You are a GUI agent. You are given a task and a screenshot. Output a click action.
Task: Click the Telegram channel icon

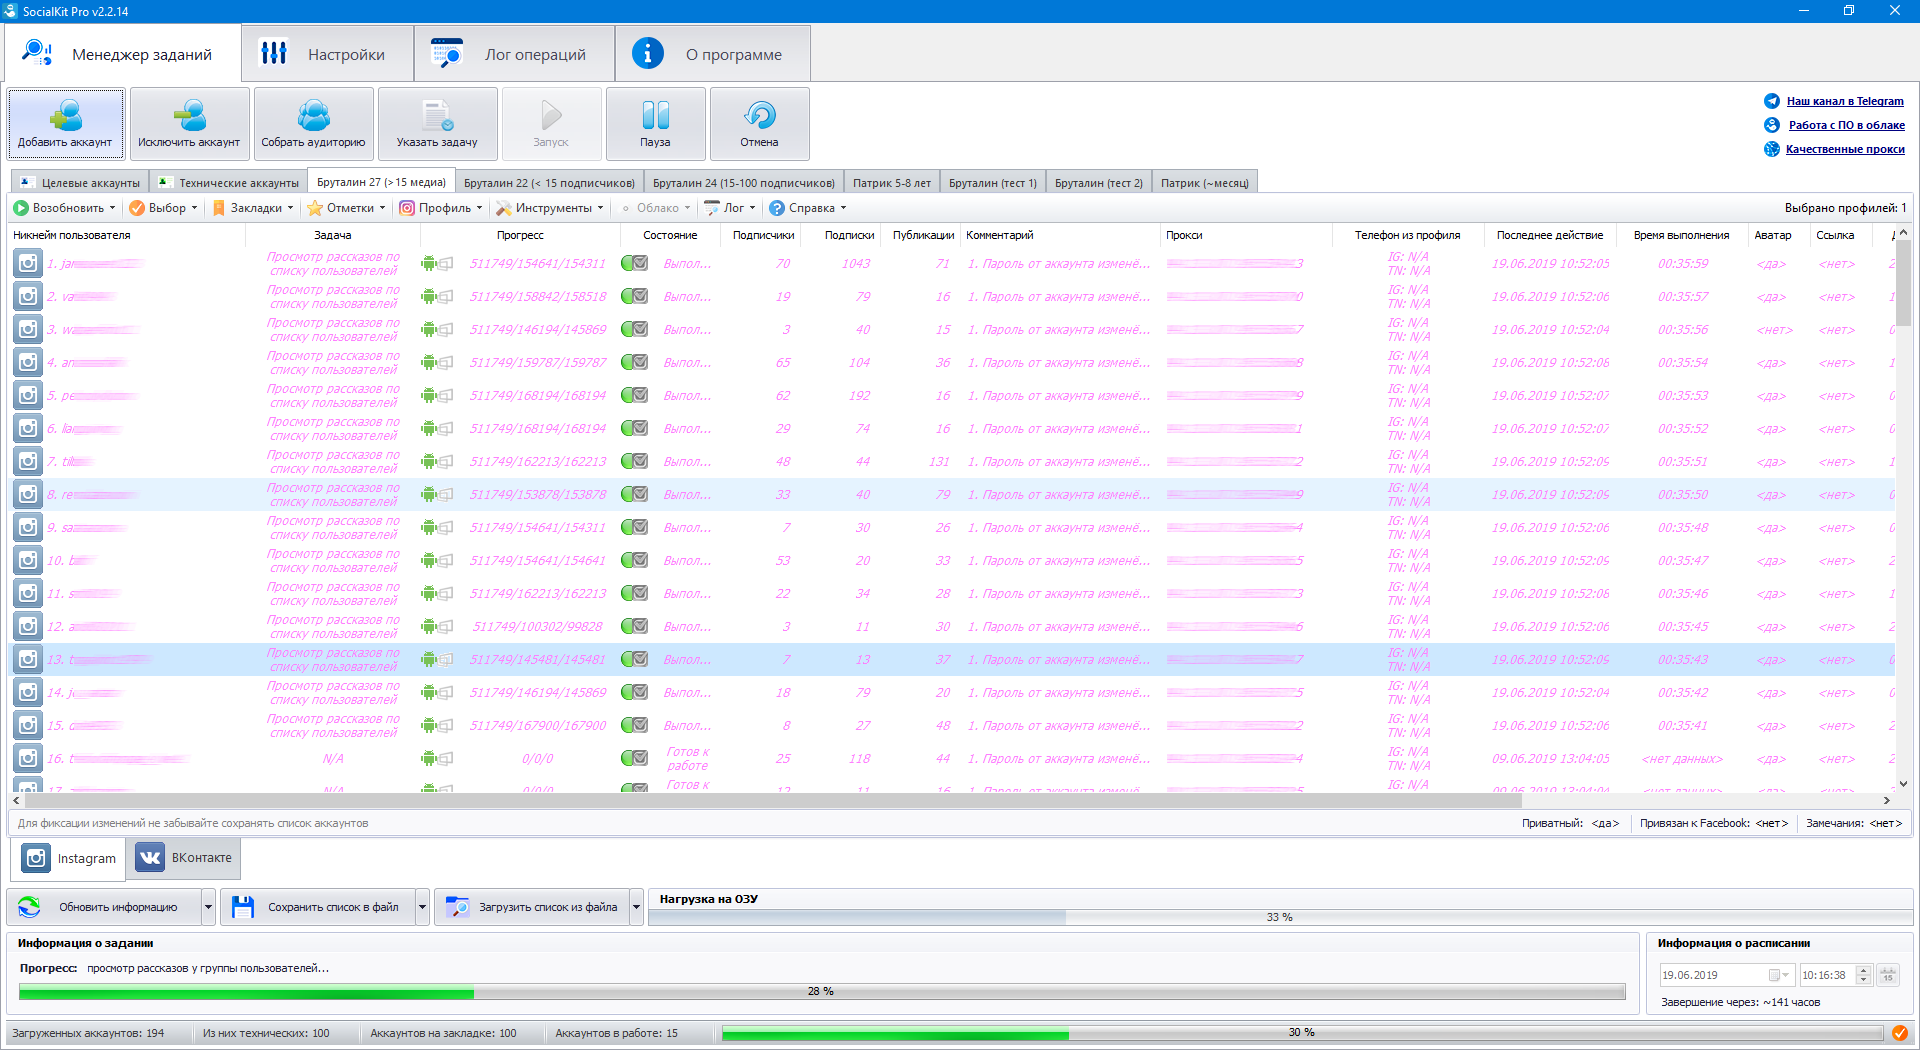tap(1772, 101)
